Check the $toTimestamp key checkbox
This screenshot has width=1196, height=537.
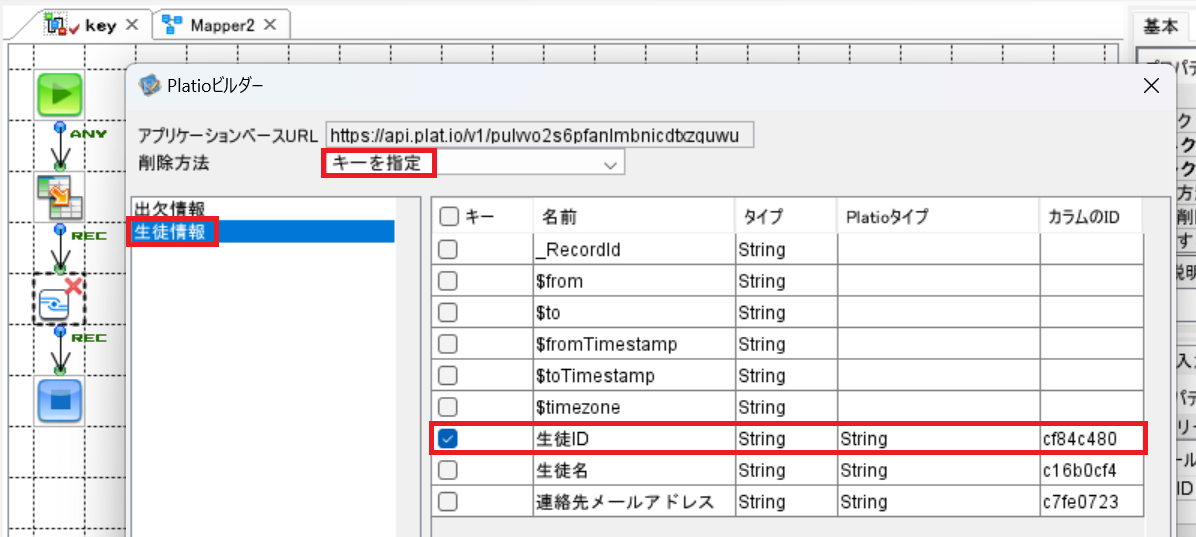point(448,376)
